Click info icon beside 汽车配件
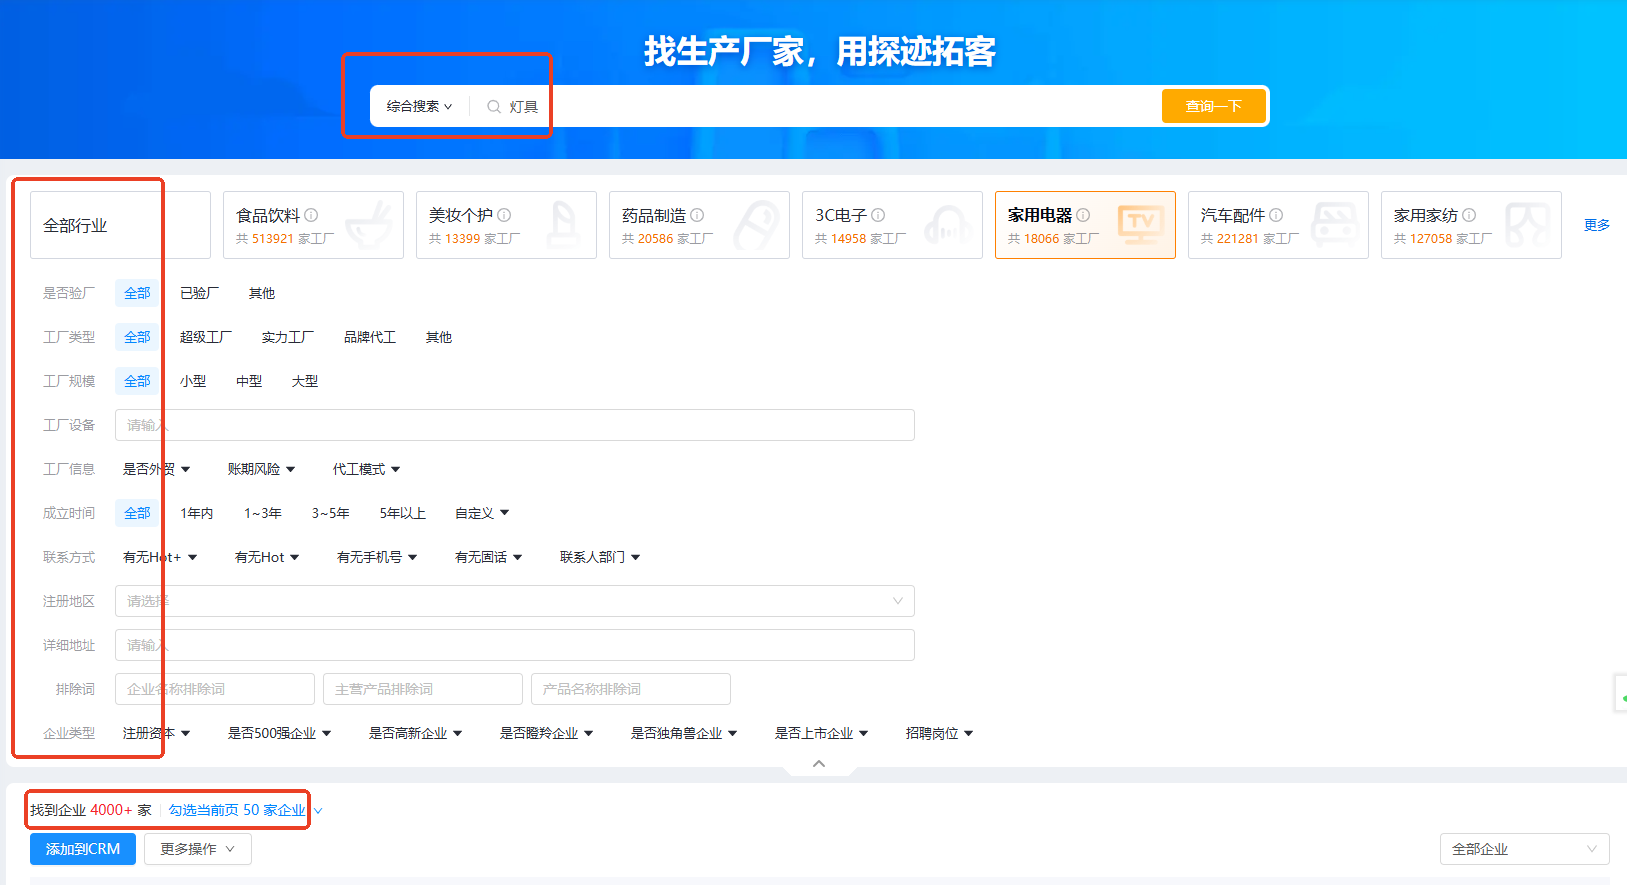1627x885 pixels. point(1276,215)
